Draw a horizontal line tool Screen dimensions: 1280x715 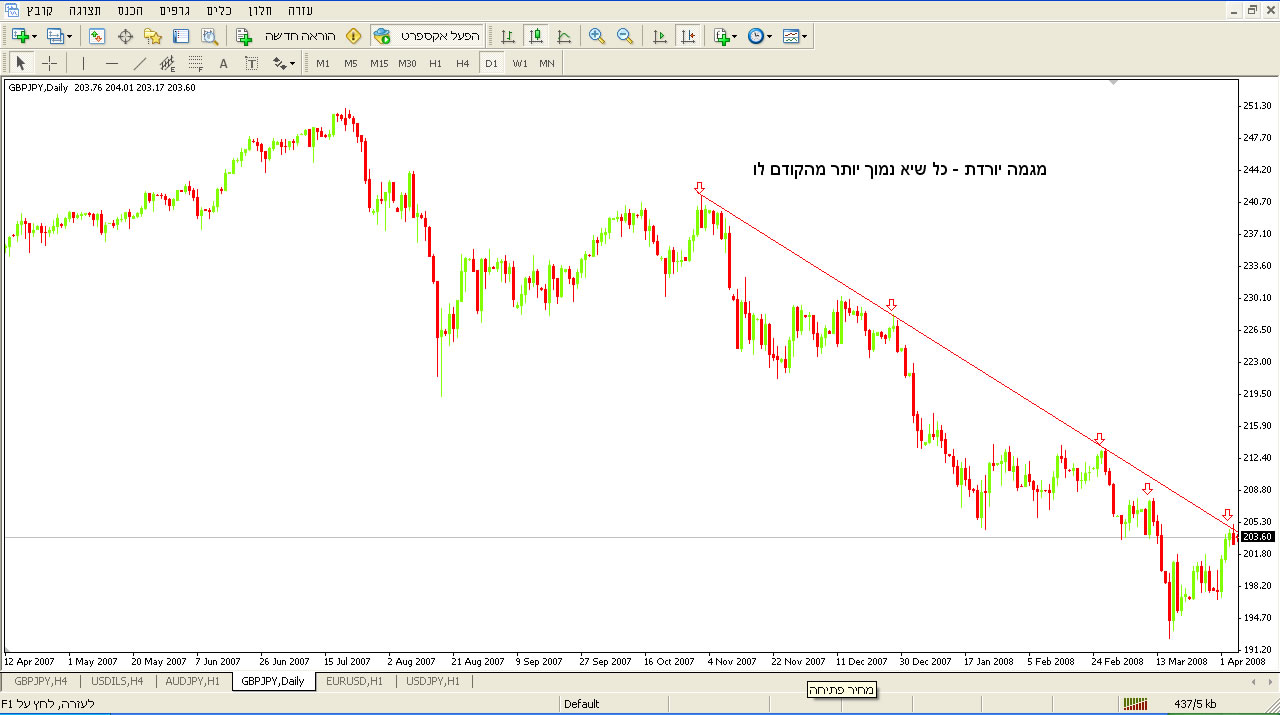(112, 63)
